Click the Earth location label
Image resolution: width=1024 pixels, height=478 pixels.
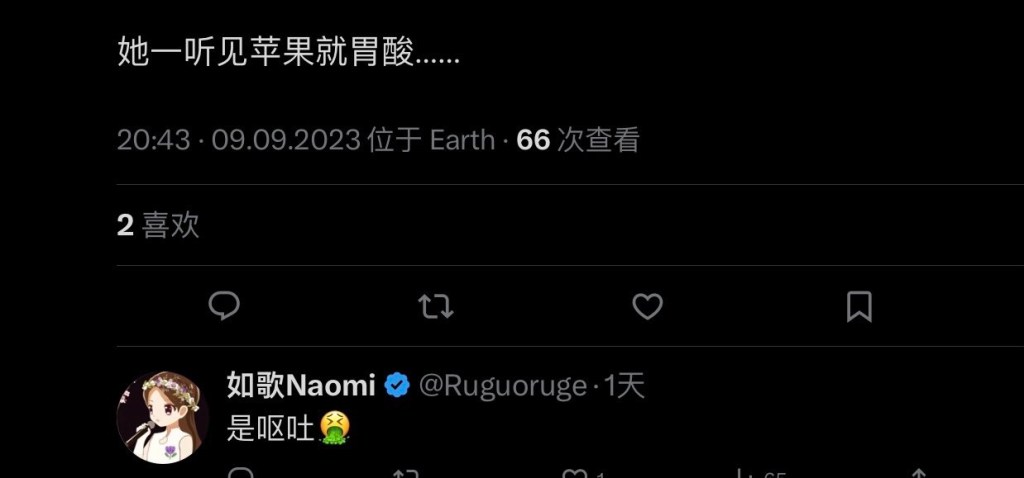(462, 140)
